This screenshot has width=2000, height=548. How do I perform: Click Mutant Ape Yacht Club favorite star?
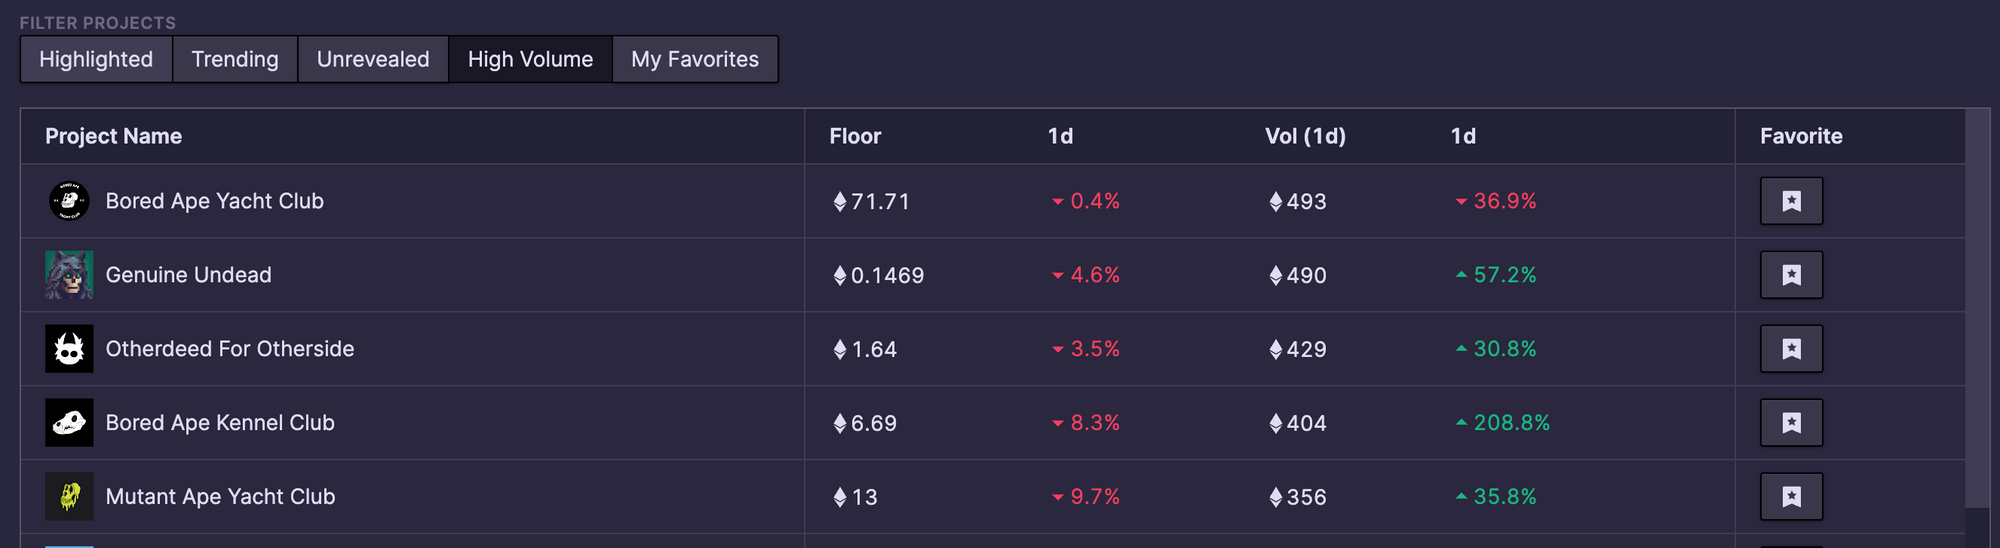[x=1791, y=497]
